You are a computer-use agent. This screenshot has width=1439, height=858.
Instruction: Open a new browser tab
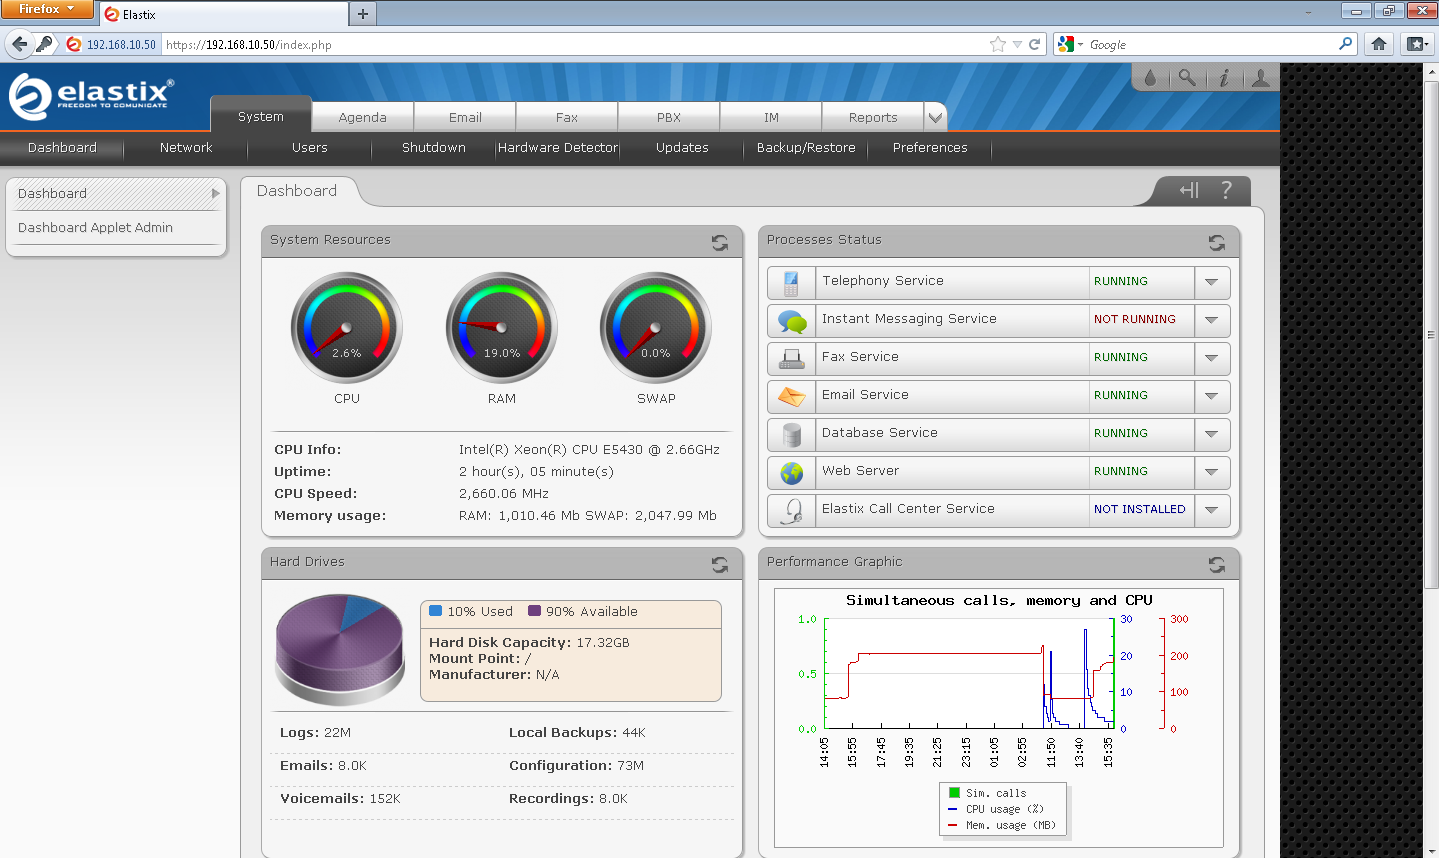(x=362, y=14)
